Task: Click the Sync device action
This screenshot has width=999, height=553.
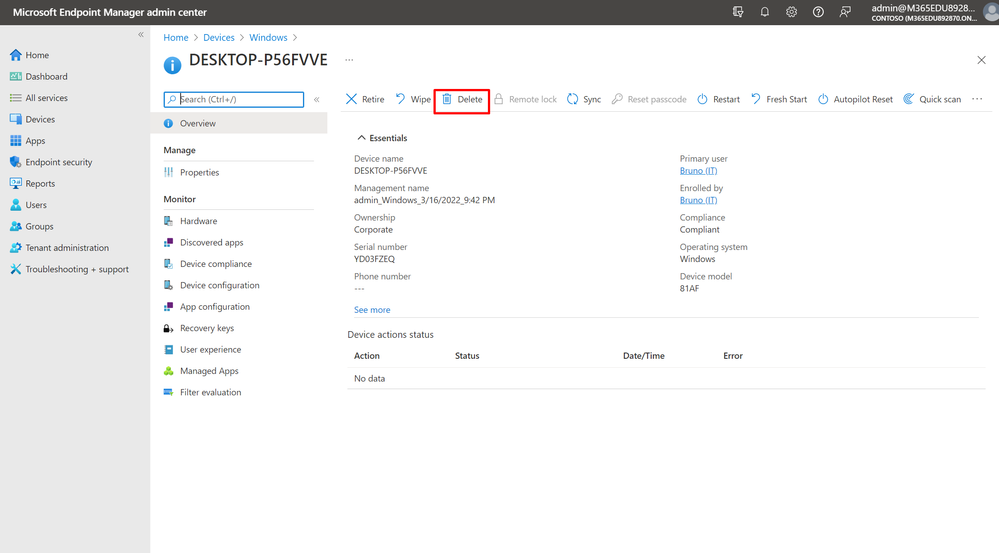Action: pyautogui.click(x=584, y=99)
